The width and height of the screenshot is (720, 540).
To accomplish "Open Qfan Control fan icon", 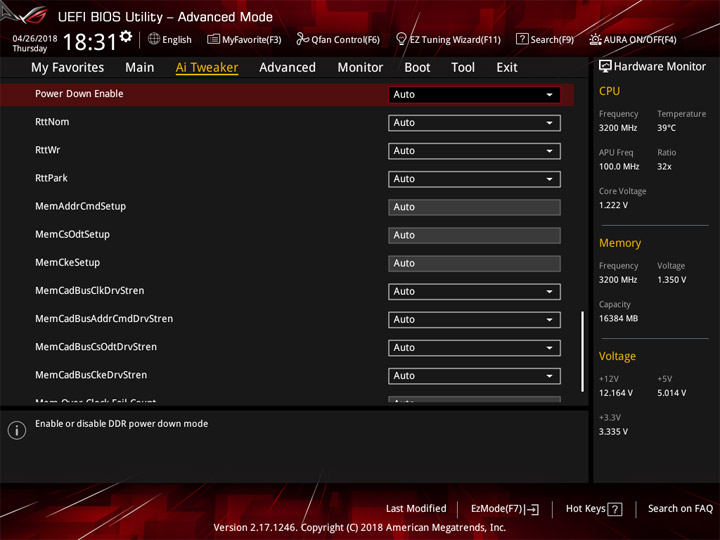I will (x=302, y=39).
